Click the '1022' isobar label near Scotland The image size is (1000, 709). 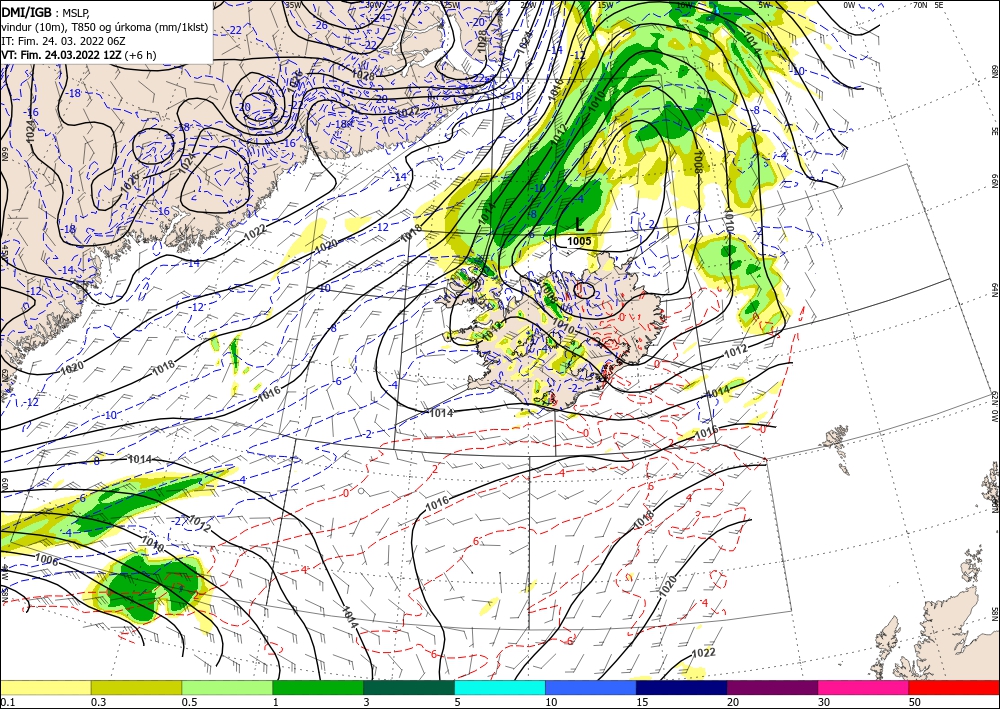point(703,652)
